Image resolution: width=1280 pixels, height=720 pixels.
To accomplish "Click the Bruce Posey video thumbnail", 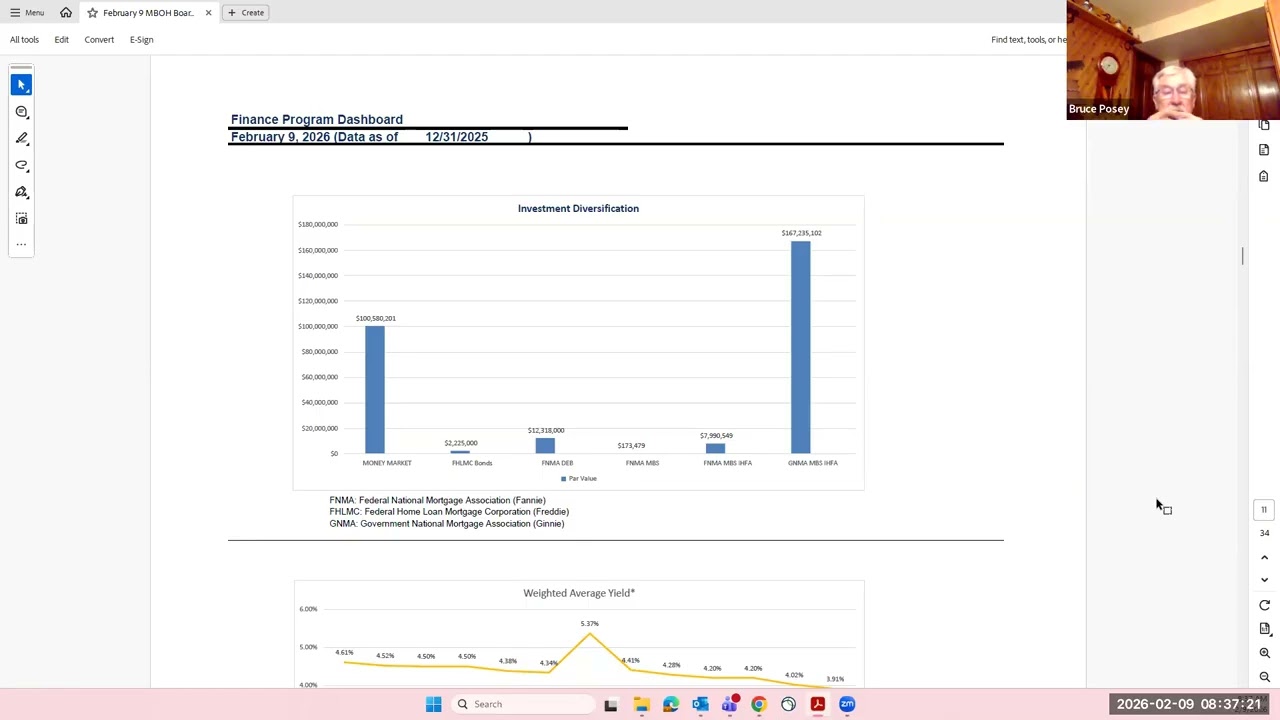I will pos(1172,60).
